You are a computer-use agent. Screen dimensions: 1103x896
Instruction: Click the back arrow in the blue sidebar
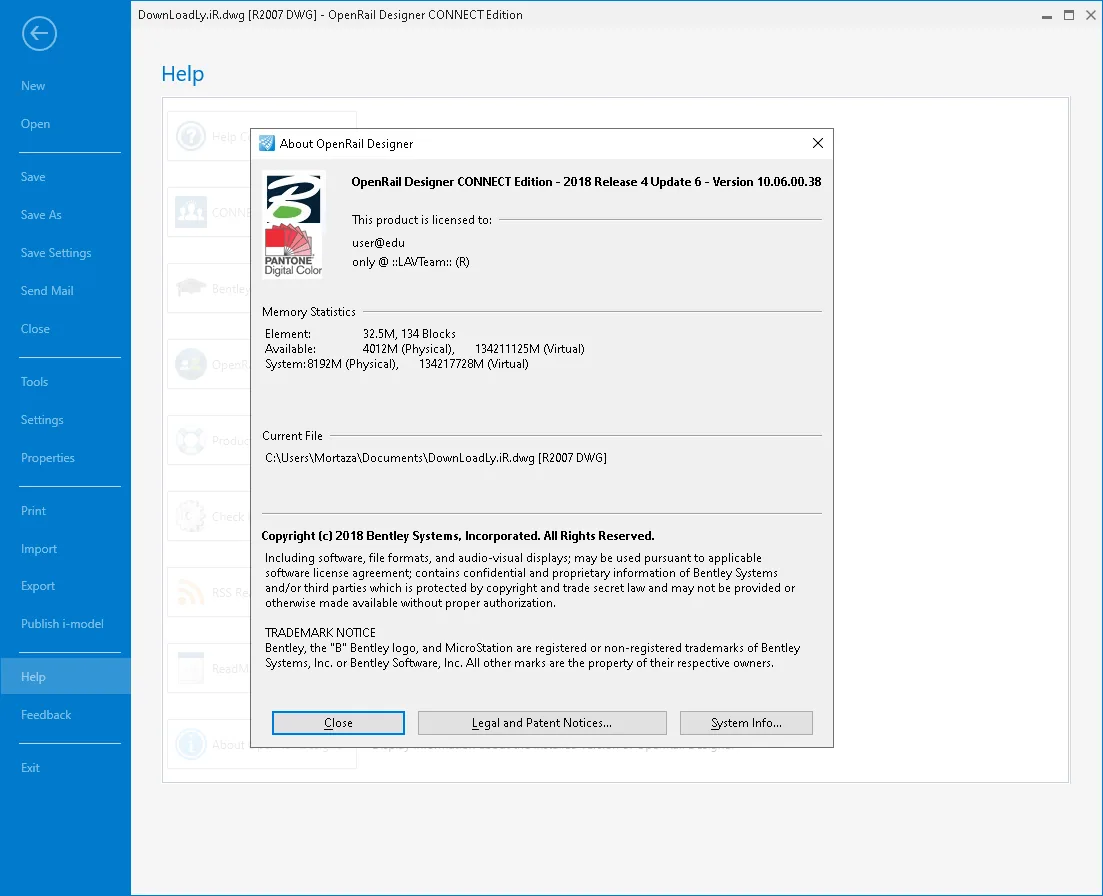[39, 34]
